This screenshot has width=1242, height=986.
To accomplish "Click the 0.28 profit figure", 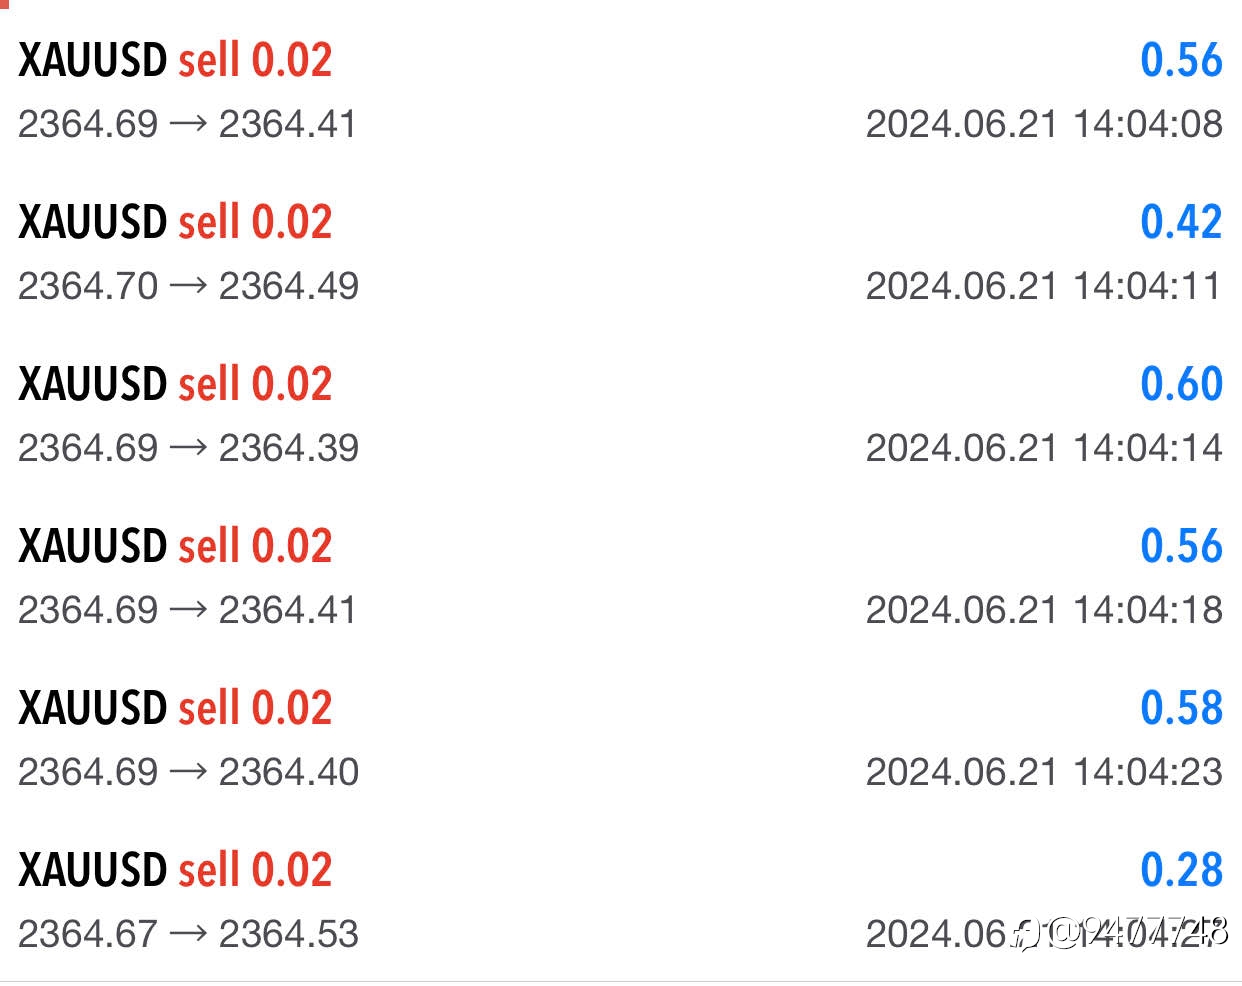I will point(1181,870).
